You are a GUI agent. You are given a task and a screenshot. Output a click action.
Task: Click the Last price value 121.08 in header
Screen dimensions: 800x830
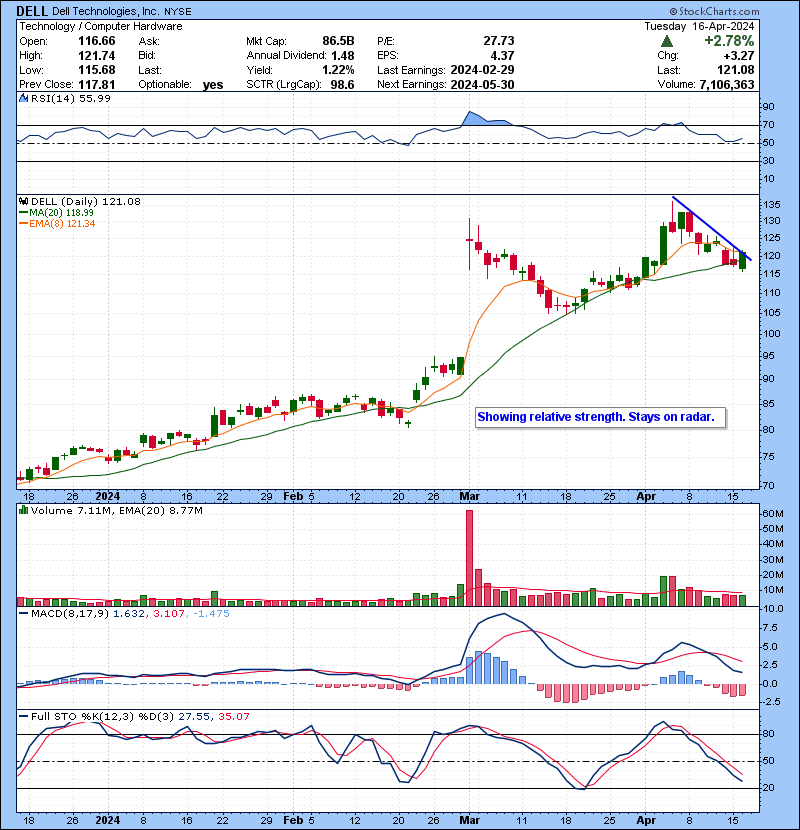click(737, 70)
